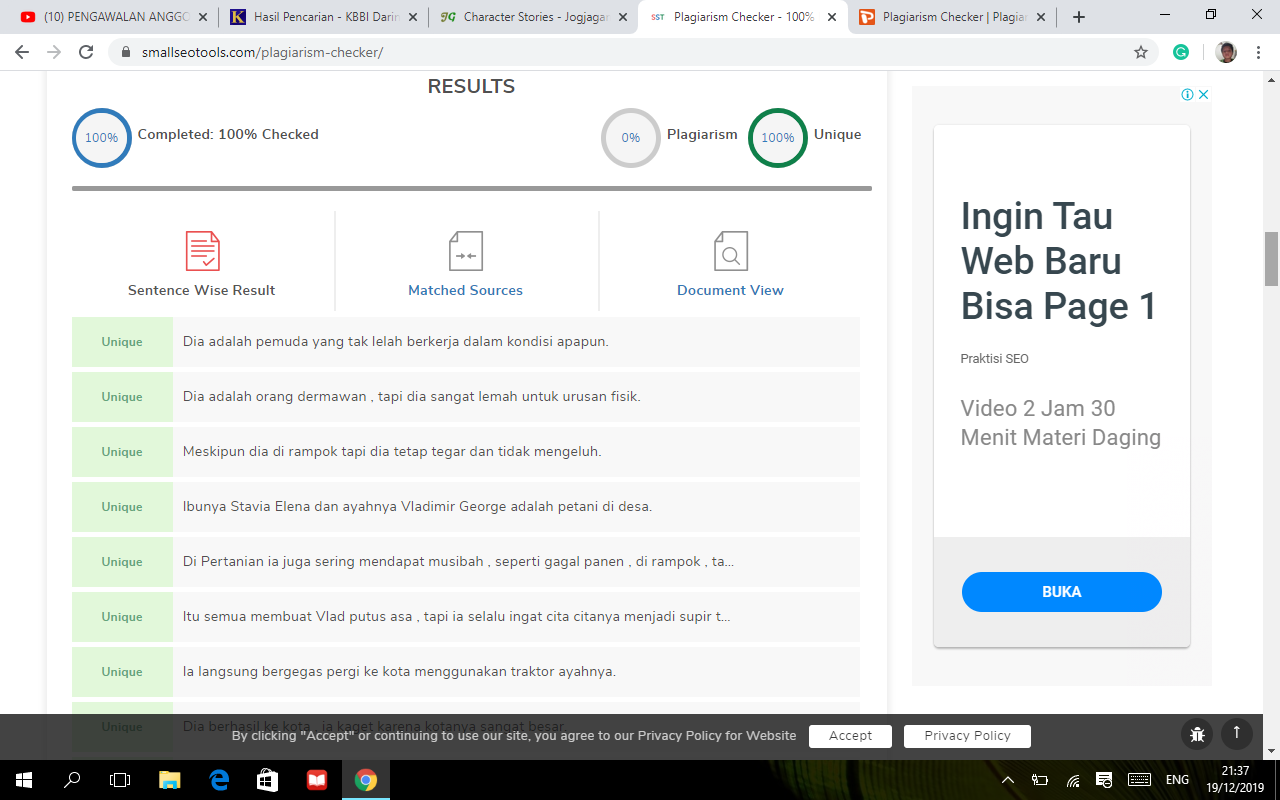Click the ENG language indicator in tray
This screenshot has height=800, width=1280.
tap(1177, 780)
